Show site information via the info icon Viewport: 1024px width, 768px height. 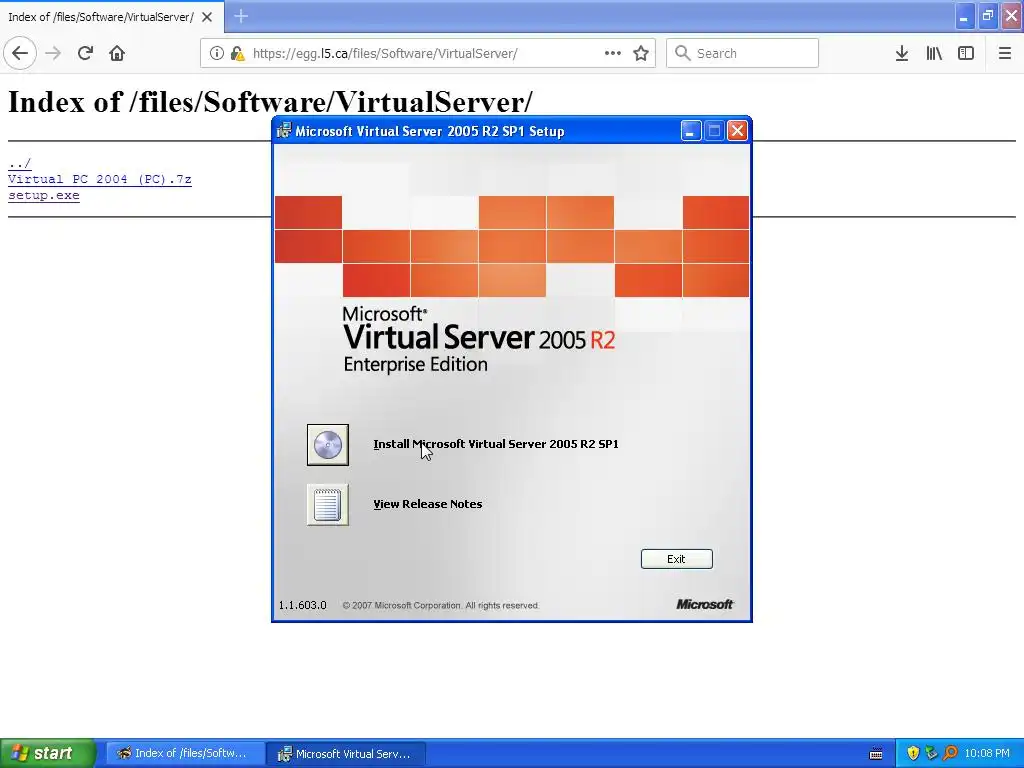click(x=216, y=53)
